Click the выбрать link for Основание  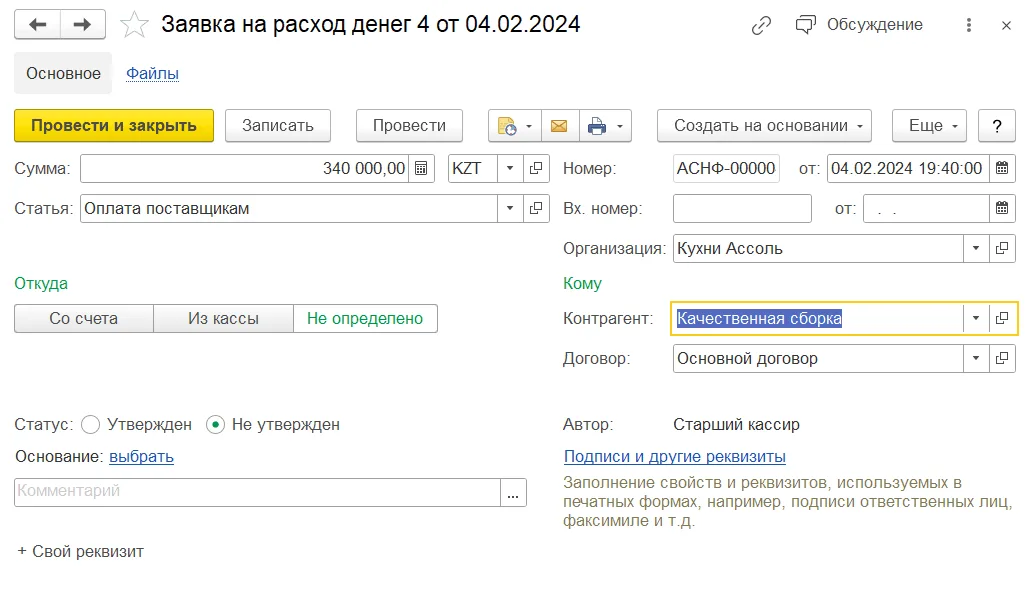click(x=141, y=457)
